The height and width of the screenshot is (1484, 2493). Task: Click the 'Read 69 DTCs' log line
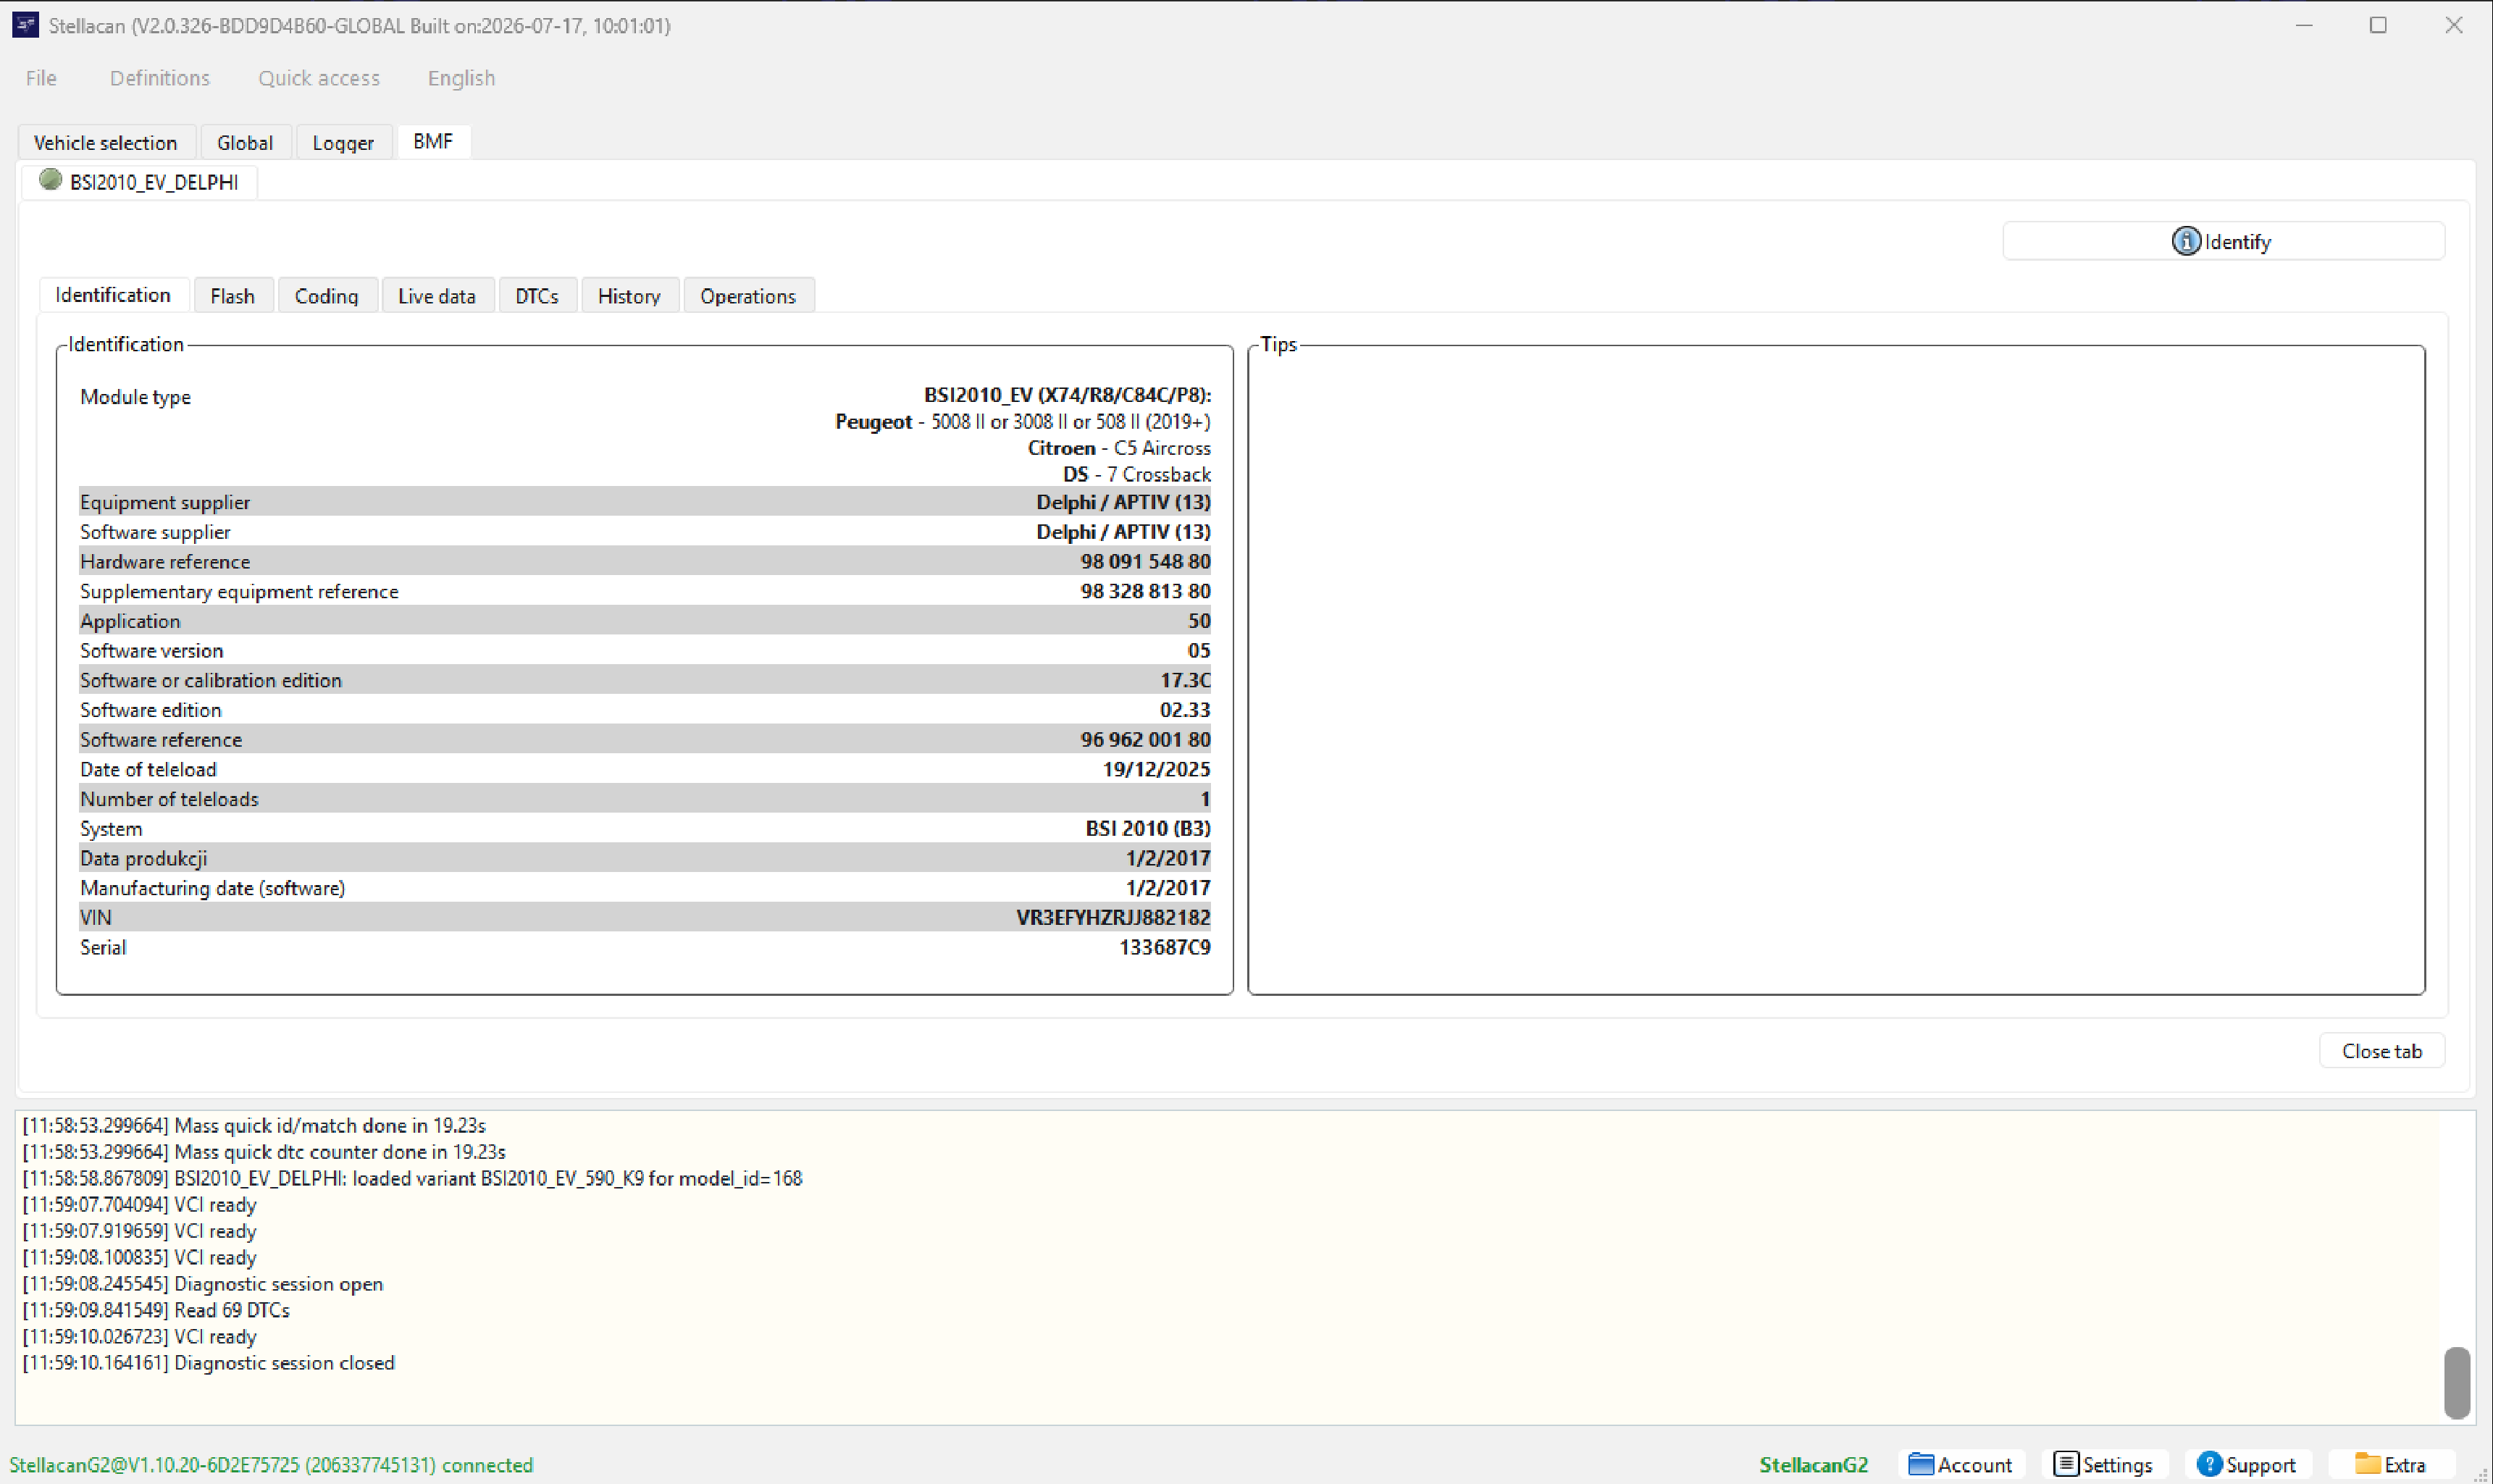156,1310
